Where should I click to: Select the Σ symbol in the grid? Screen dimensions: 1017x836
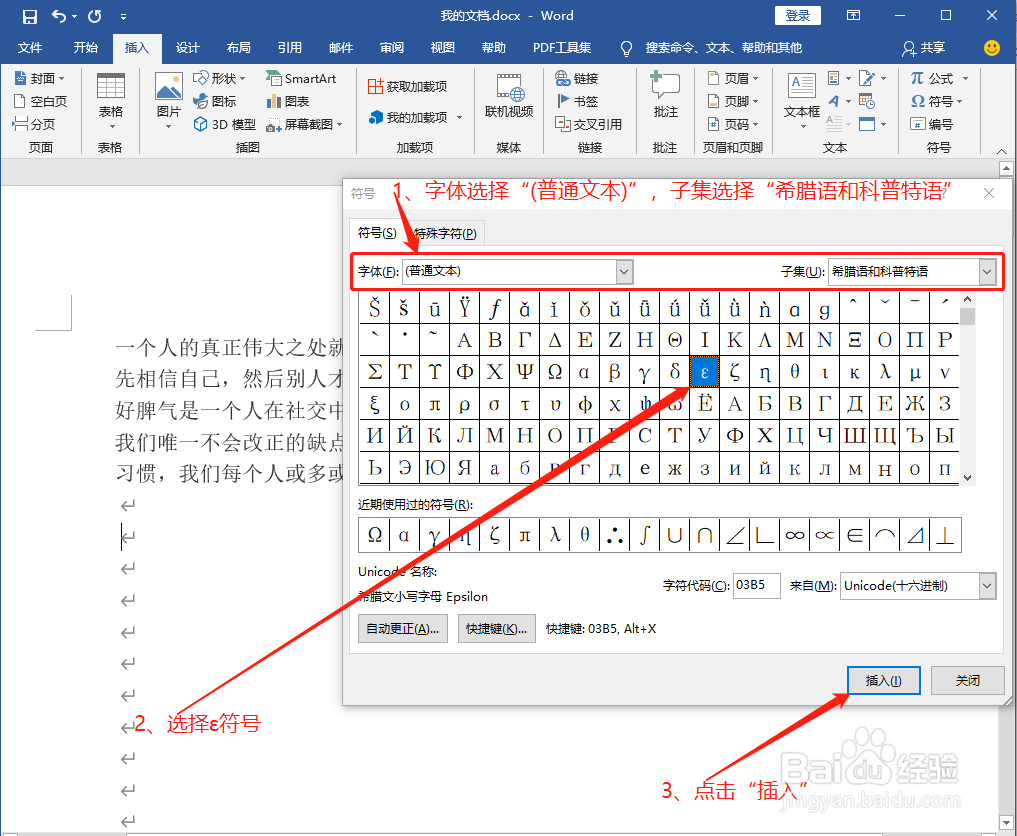coord(374,372)
